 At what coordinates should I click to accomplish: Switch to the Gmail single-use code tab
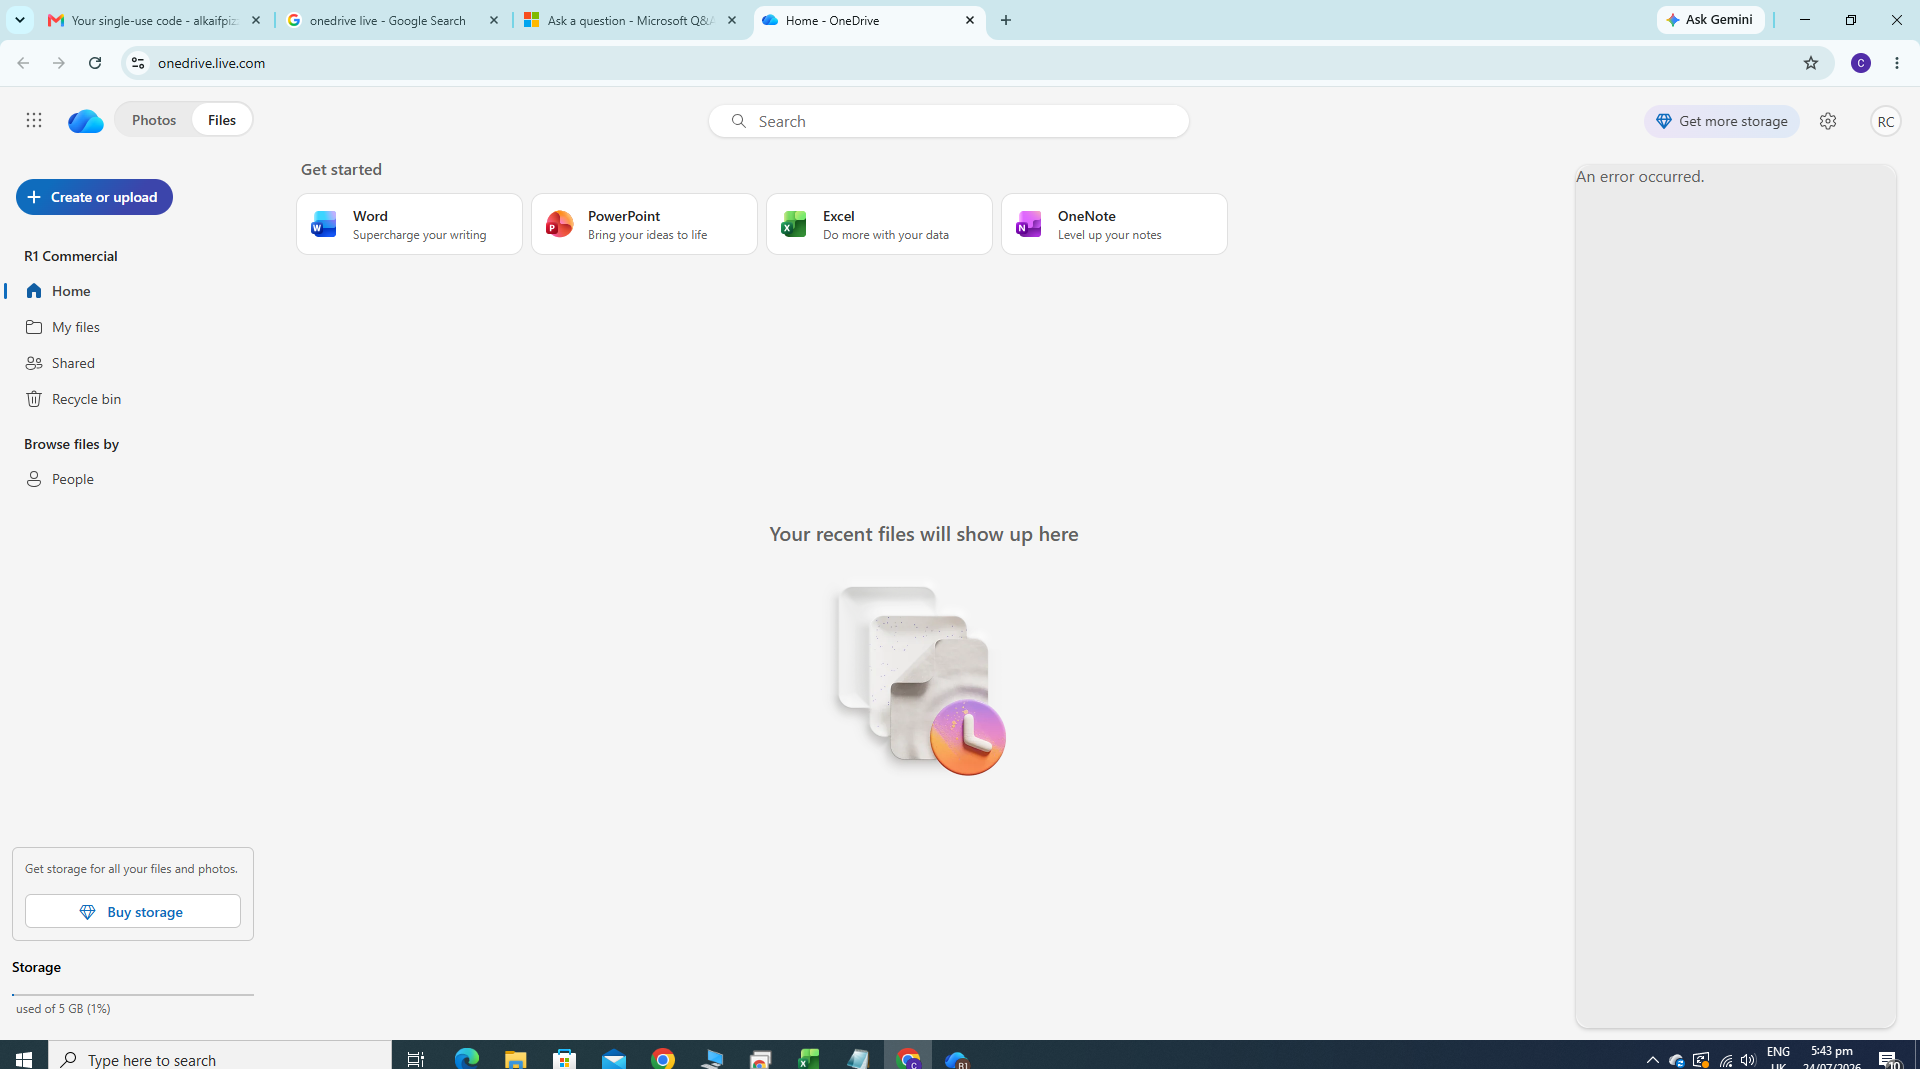[156, 20]
